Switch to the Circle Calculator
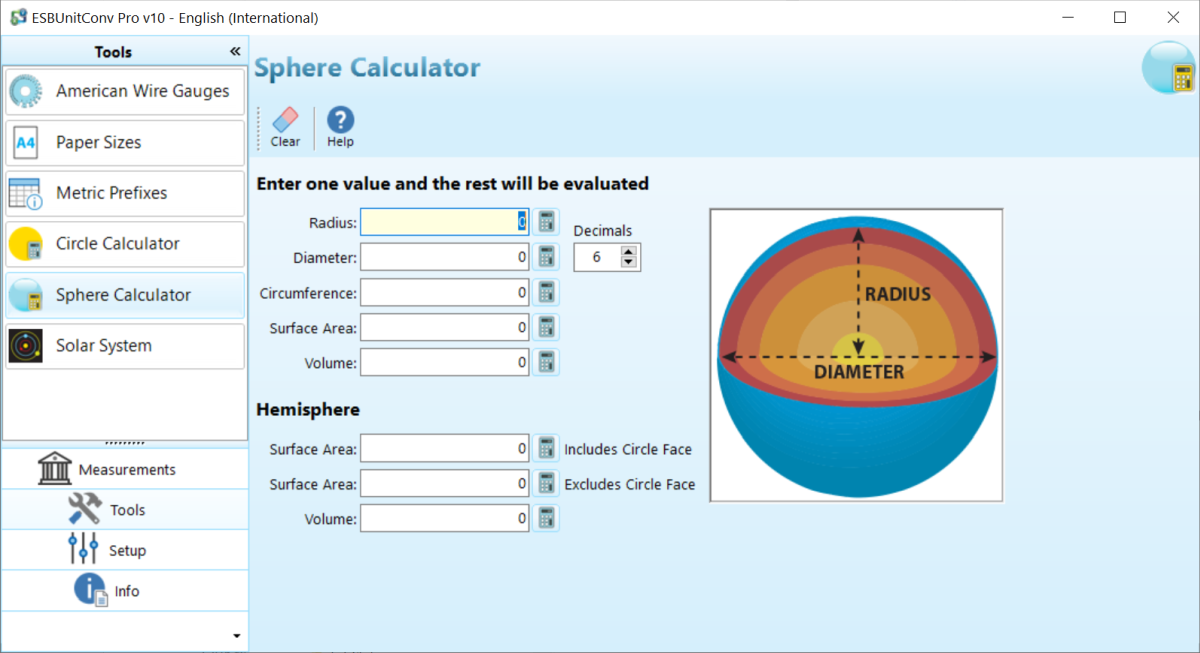The width and height of the screenshot is (1200, 653). (x=124, y=243)
